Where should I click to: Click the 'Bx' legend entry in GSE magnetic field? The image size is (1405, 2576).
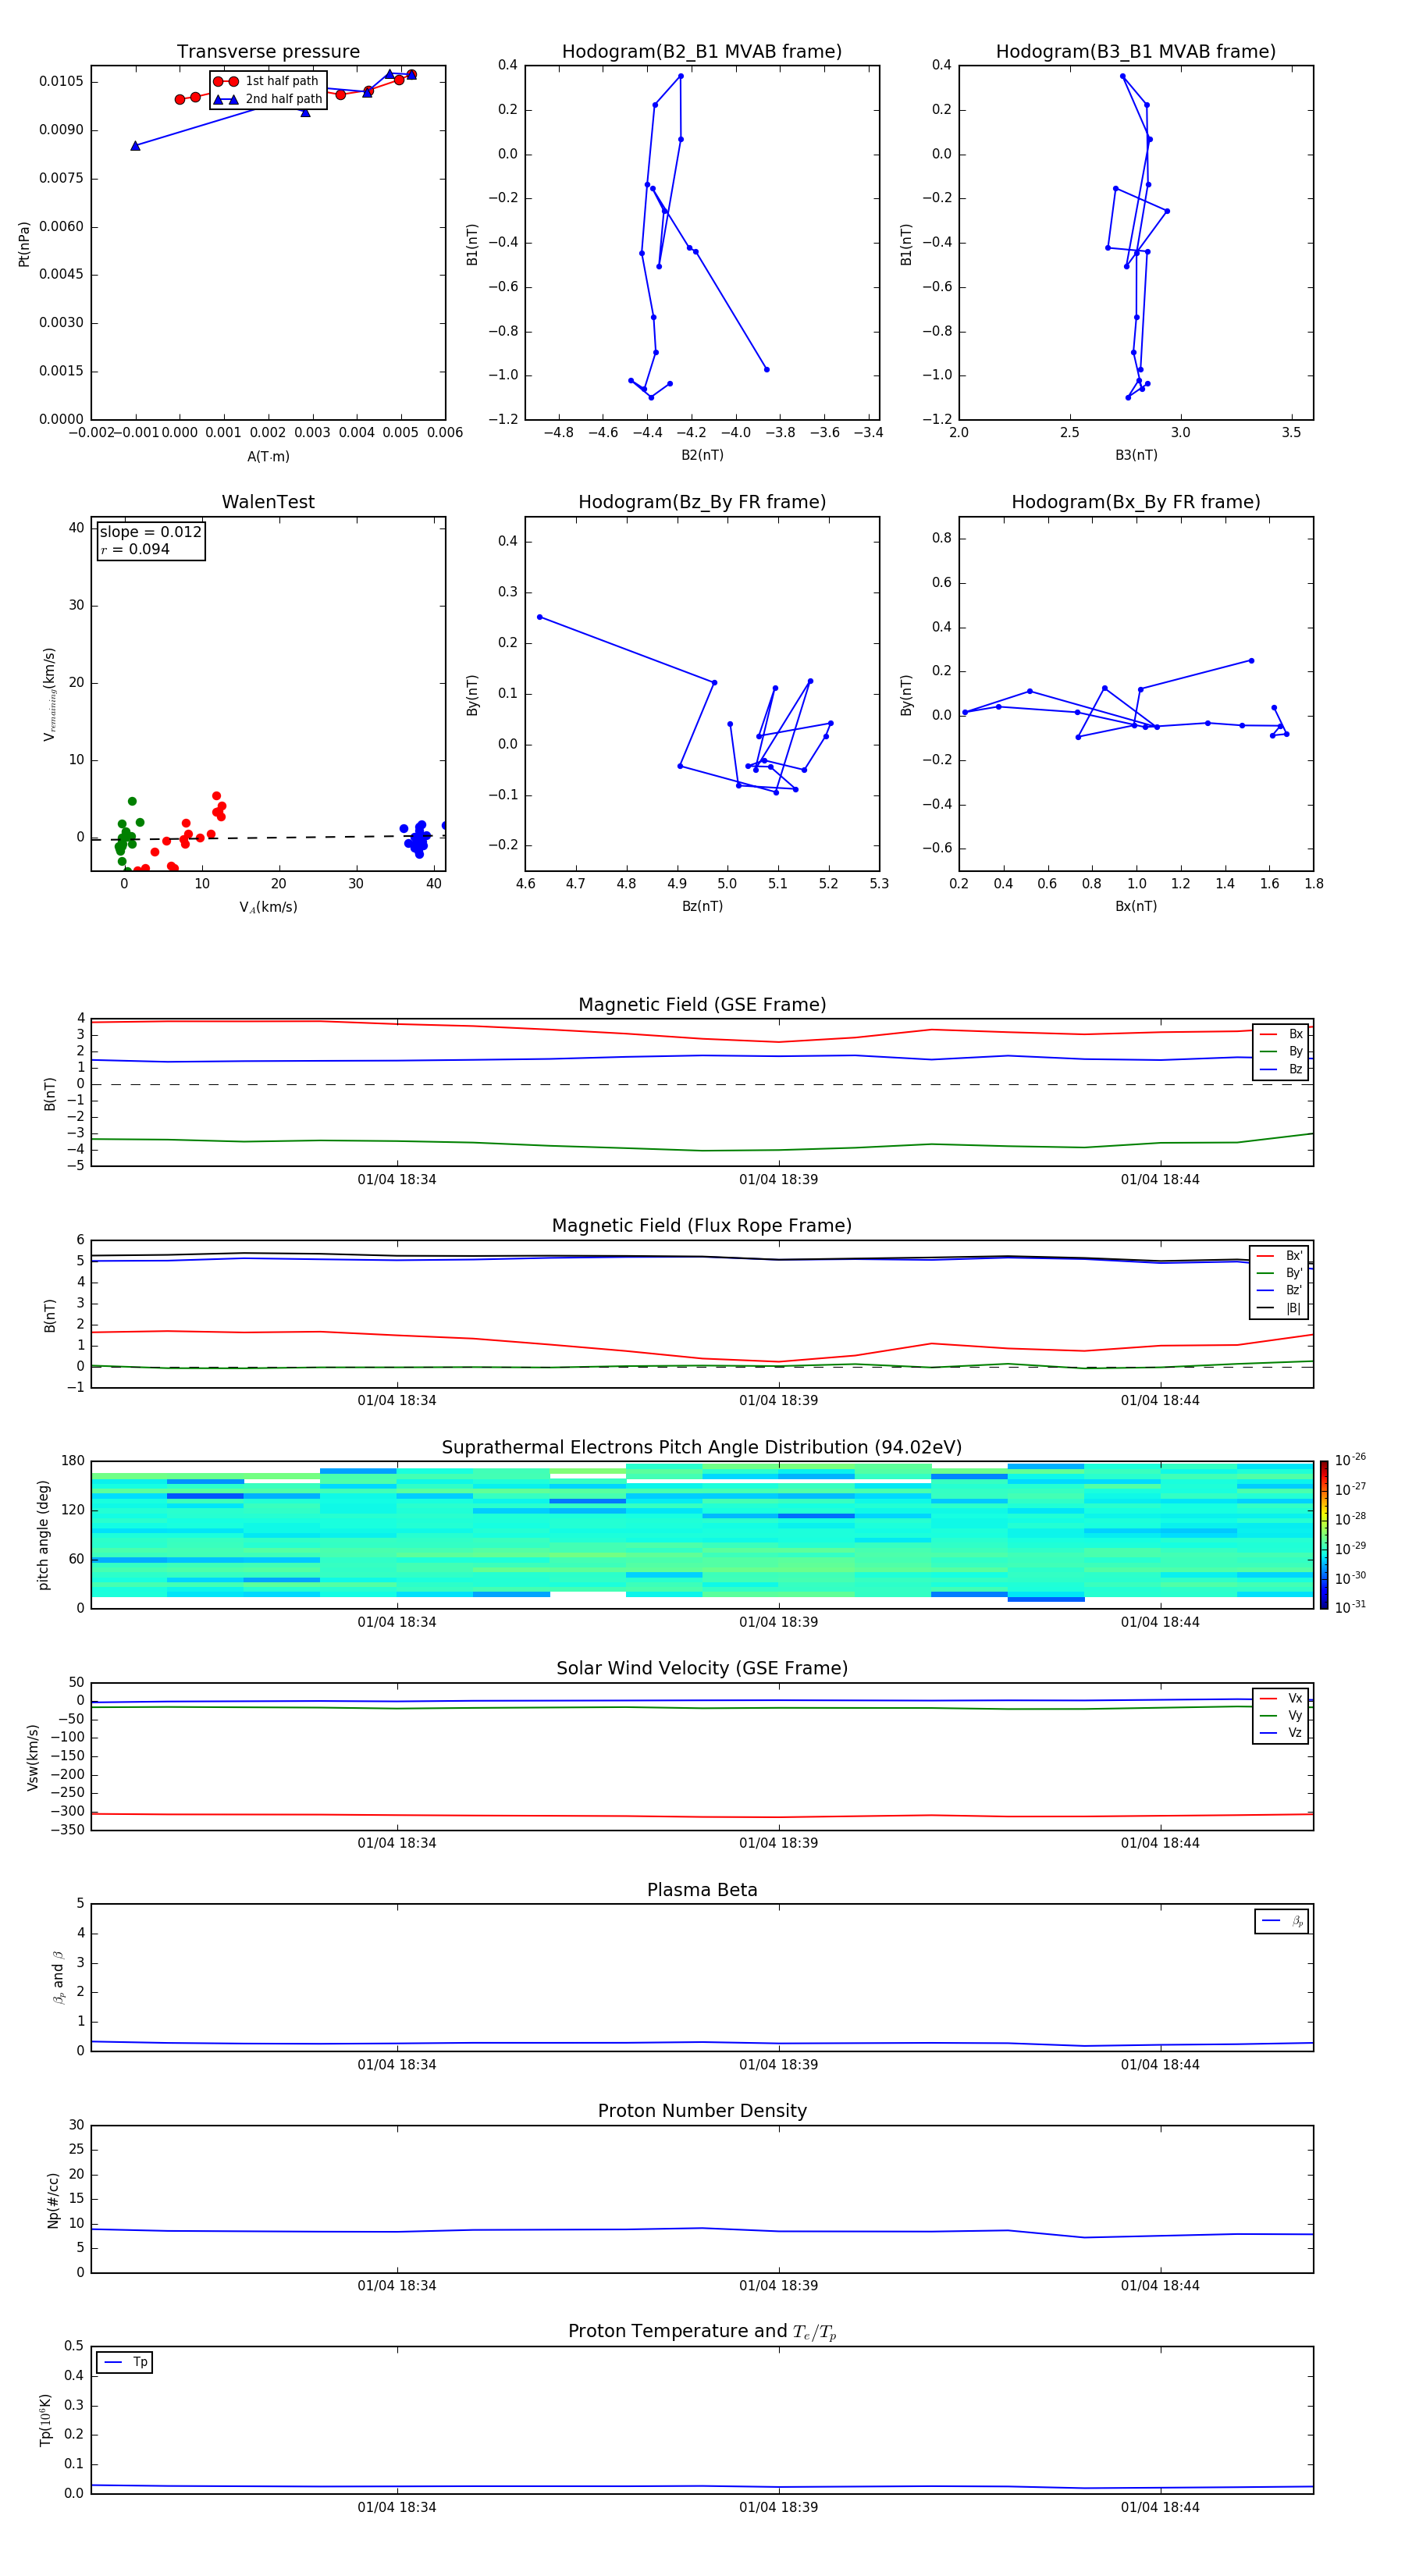click(x=1281, y=1034)
